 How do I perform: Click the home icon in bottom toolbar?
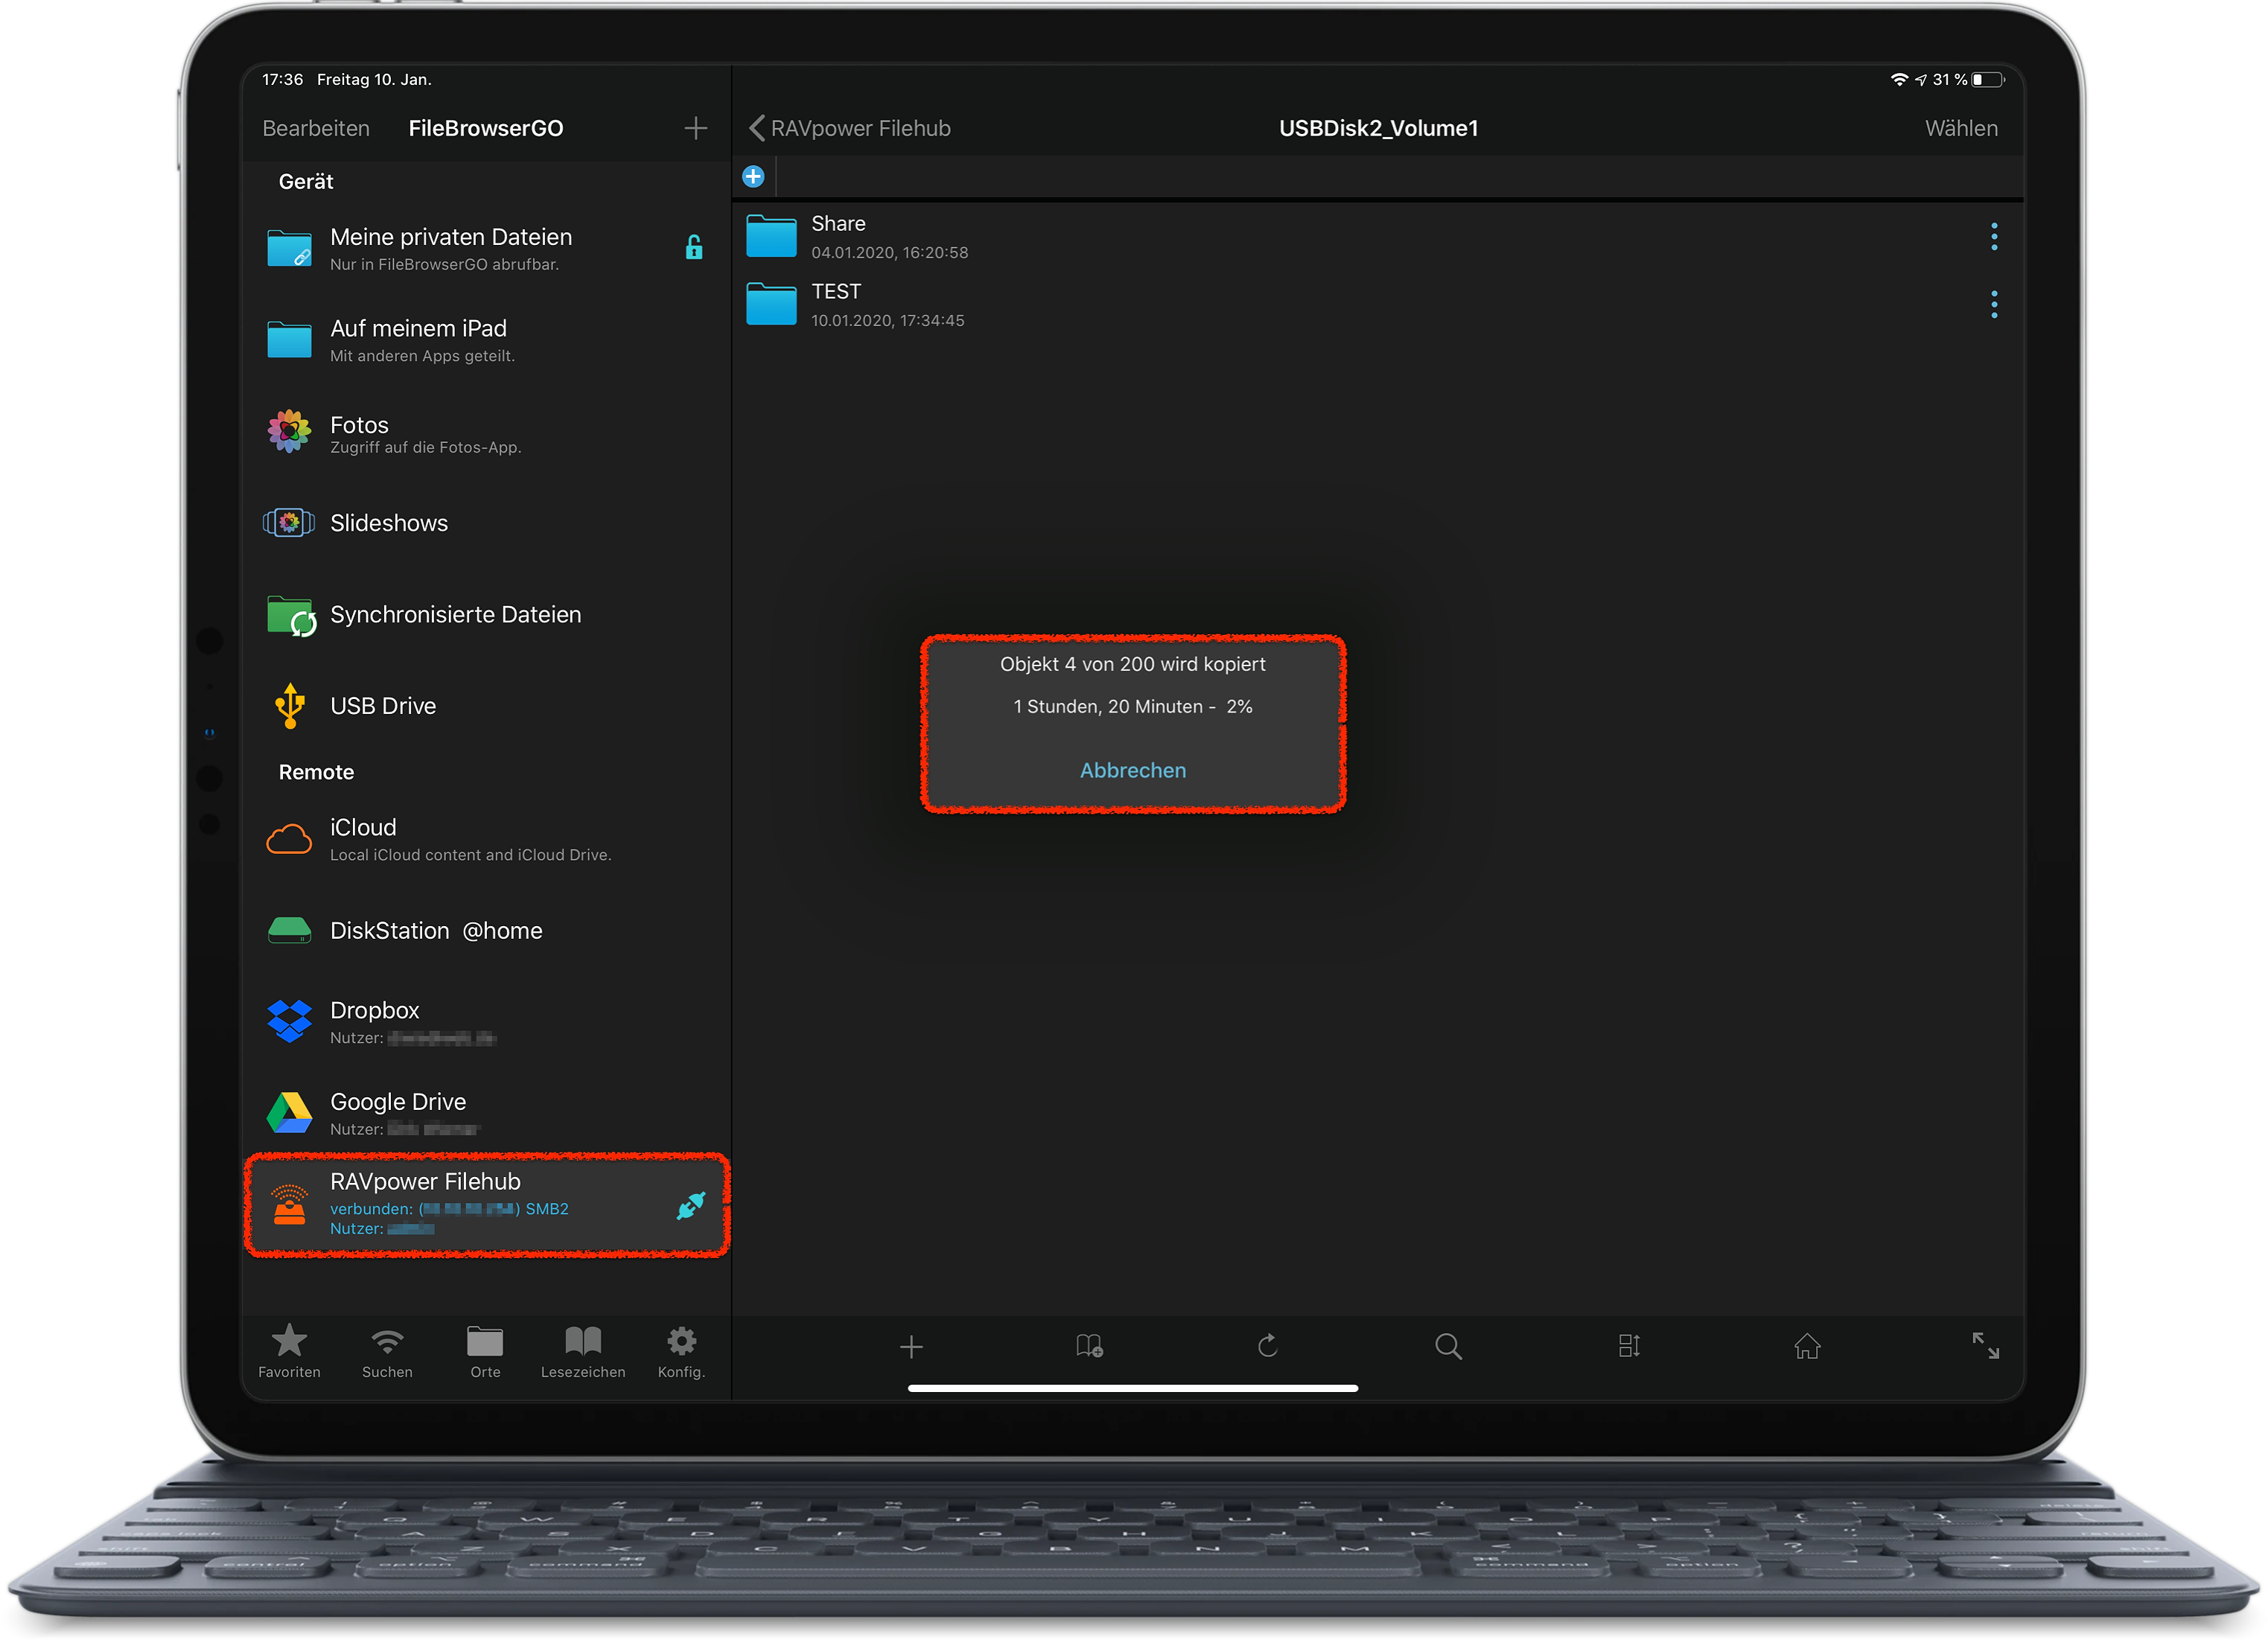point(1807,1346)
